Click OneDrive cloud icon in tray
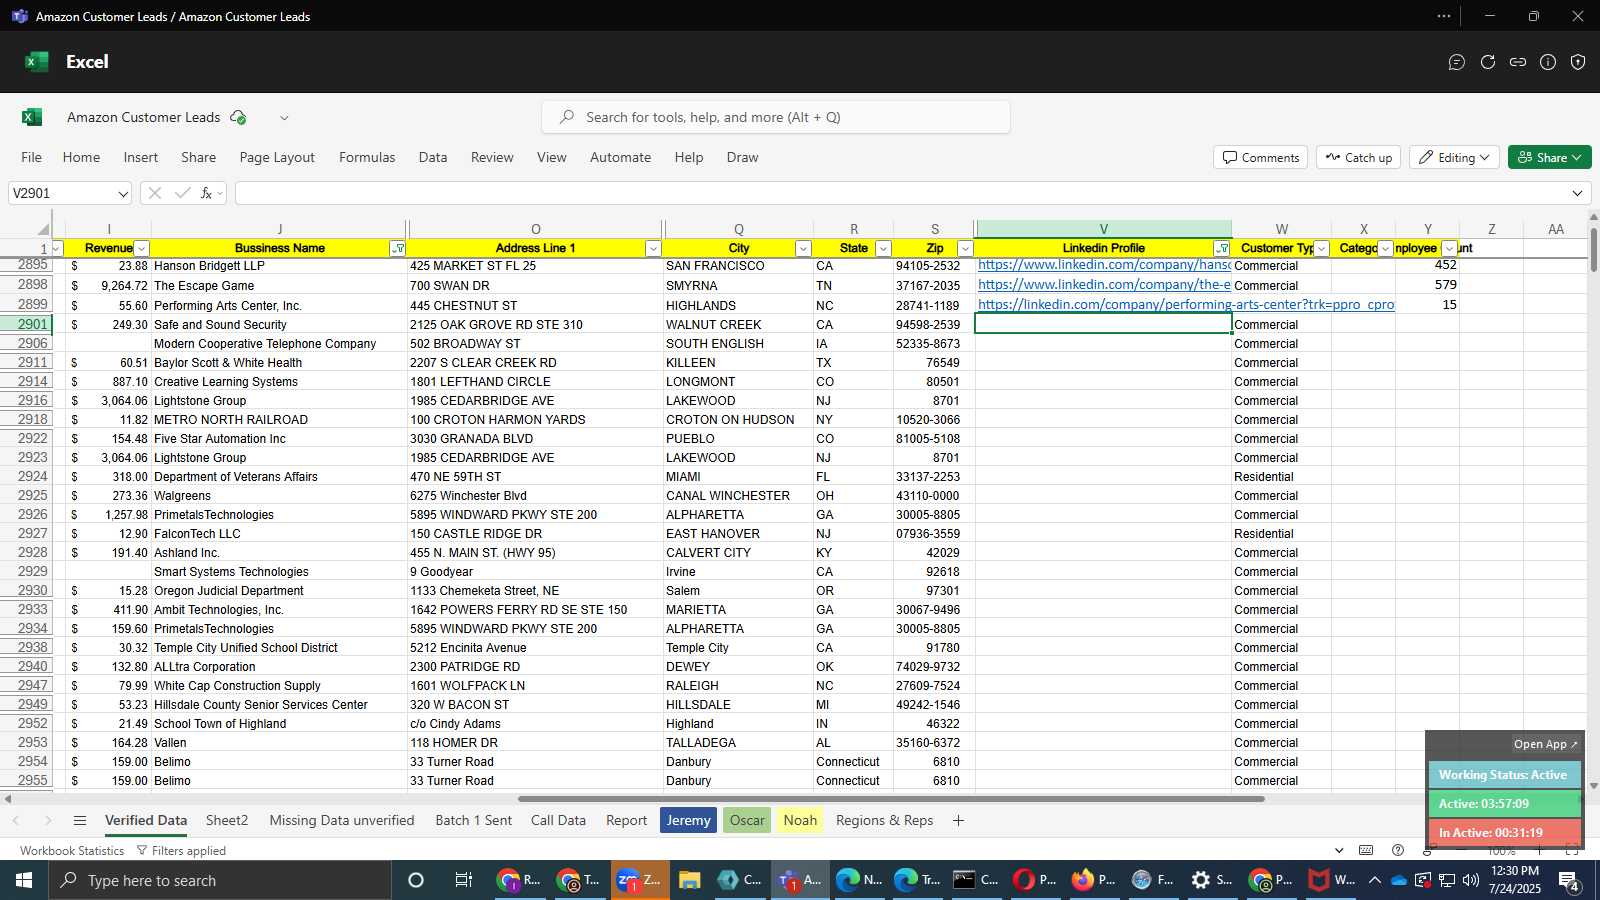1600x900 pixels. coord(1399,880)
